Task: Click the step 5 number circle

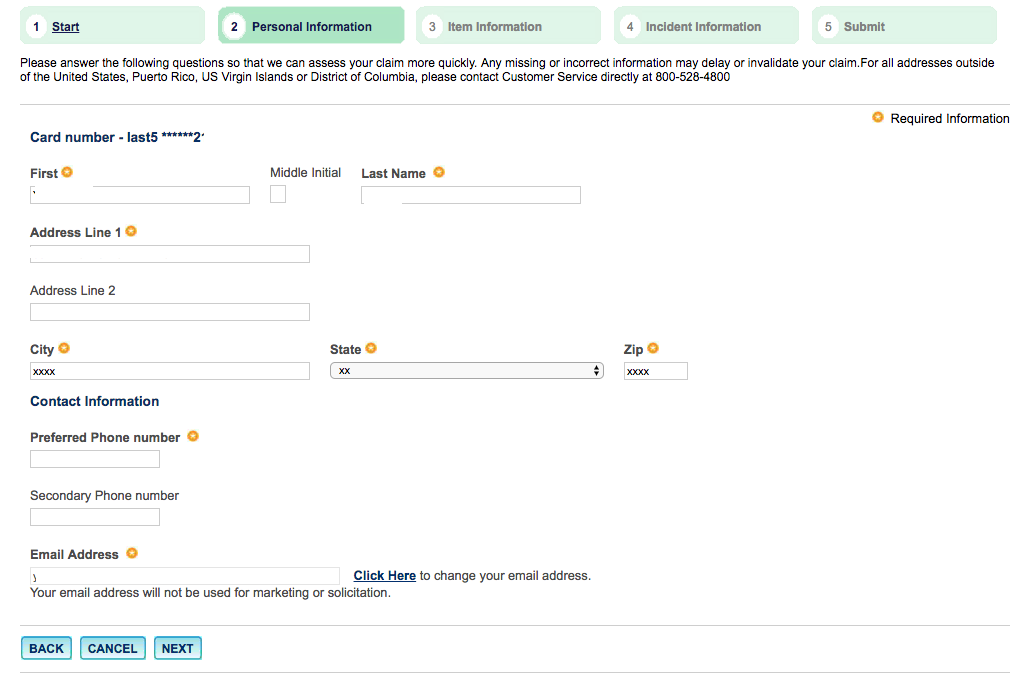Action: (x=828, y=27)
